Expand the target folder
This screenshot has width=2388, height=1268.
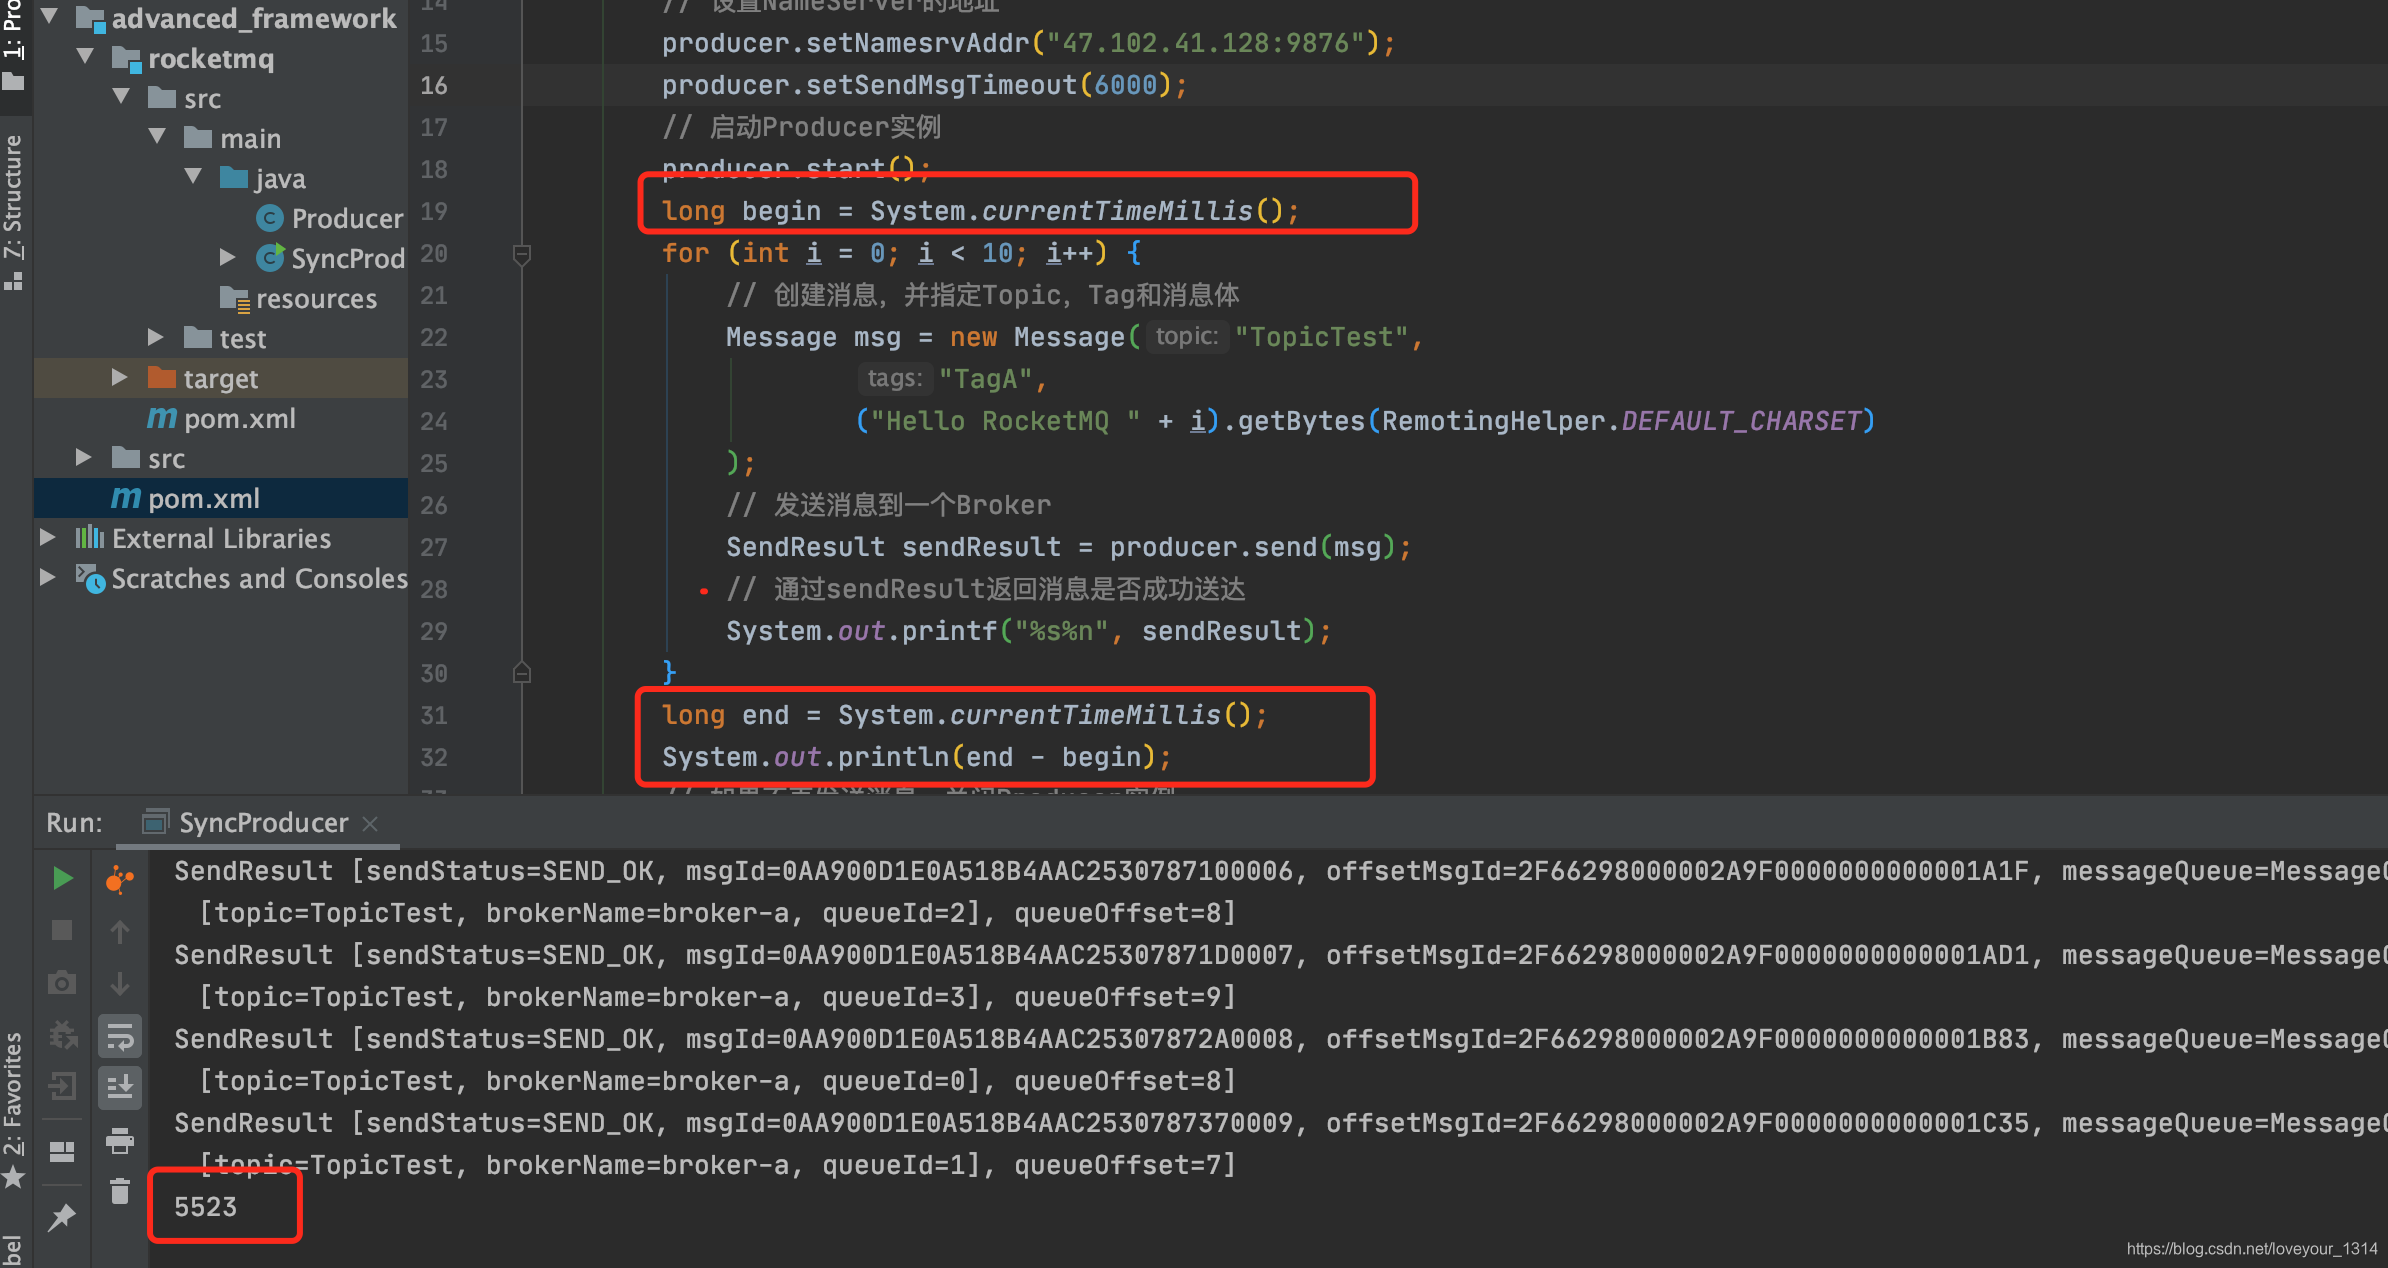pos(119,378)
